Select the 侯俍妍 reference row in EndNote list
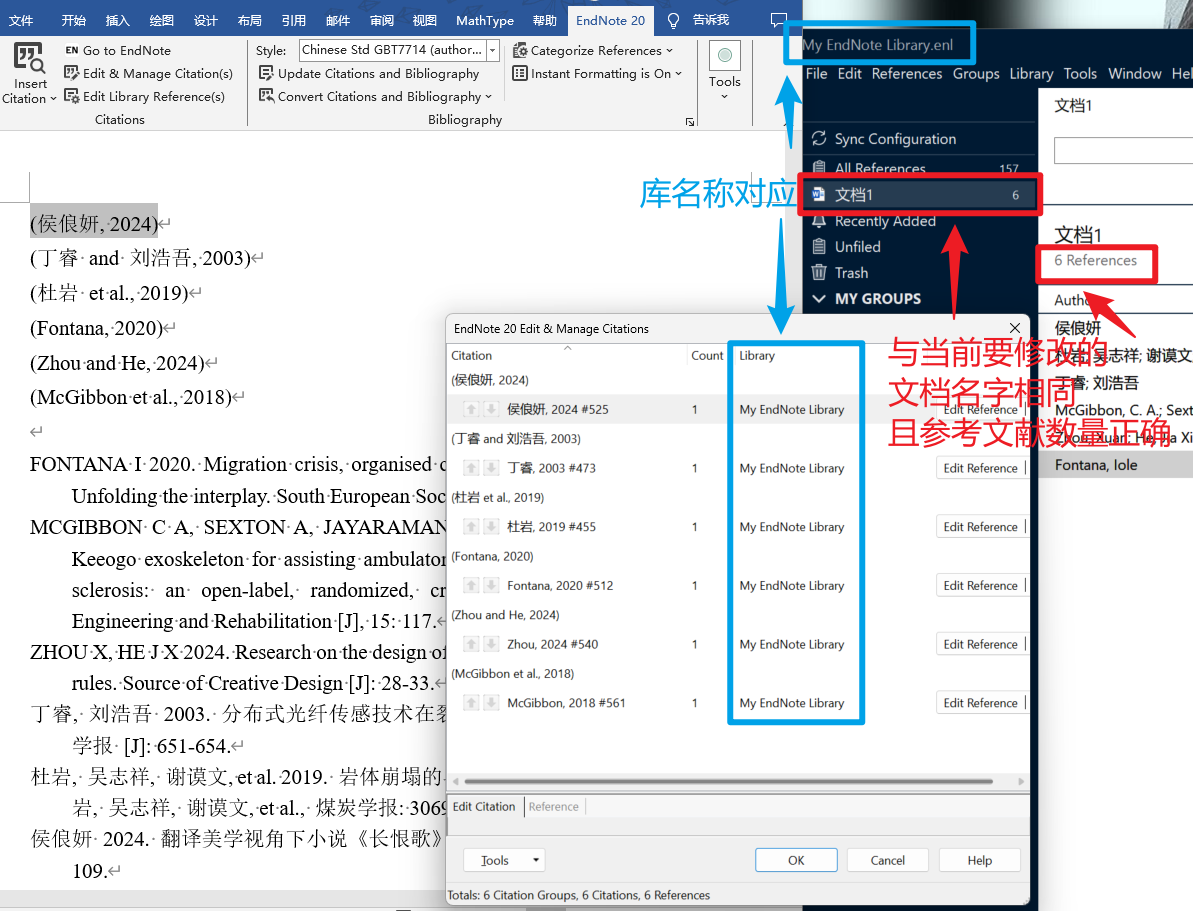 click(1116, 328)
